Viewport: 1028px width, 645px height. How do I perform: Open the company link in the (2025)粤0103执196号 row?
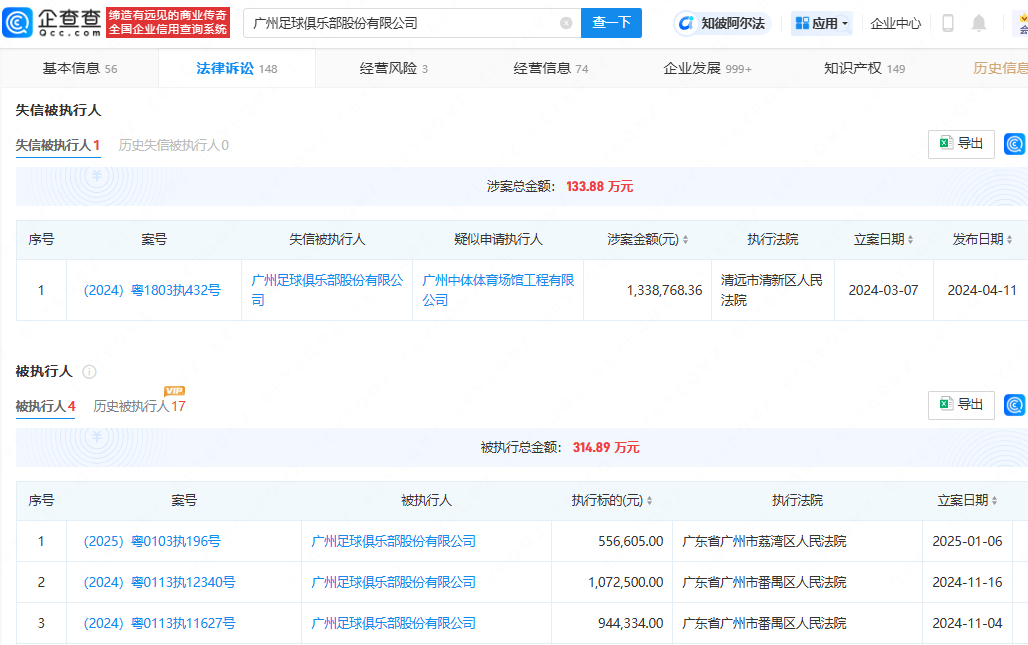393,541
